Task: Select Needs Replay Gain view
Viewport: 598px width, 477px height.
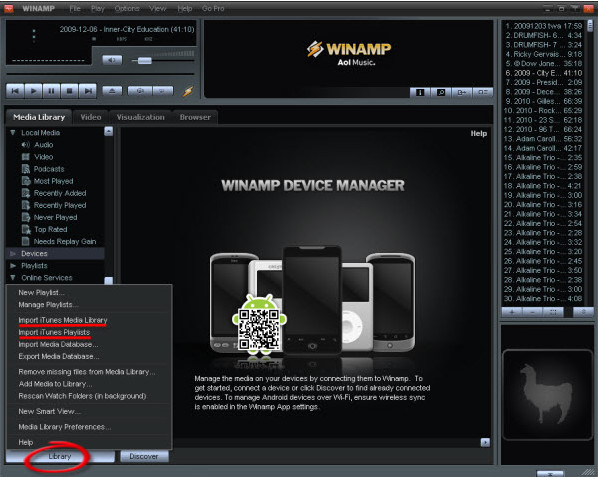Action: [64, 241]
